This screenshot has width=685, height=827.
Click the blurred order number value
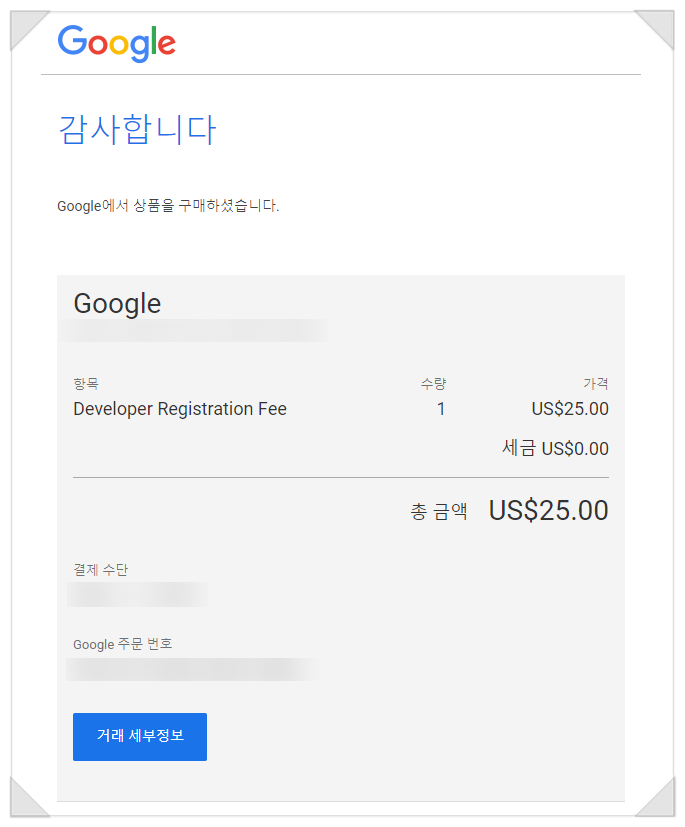192,669
